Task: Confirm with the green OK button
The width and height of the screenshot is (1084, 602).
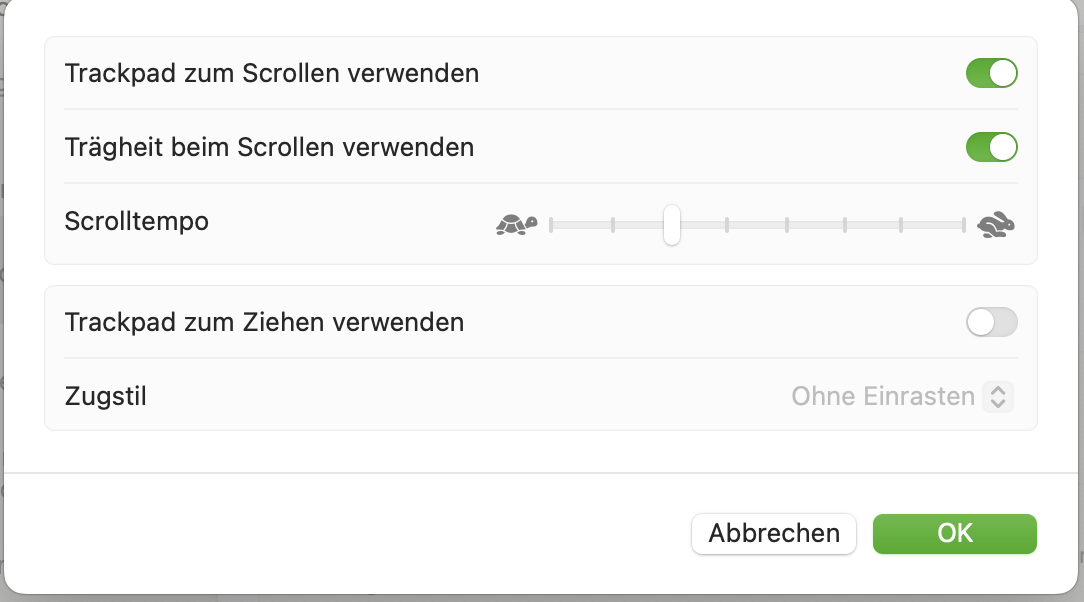Action: click(955, 534)
